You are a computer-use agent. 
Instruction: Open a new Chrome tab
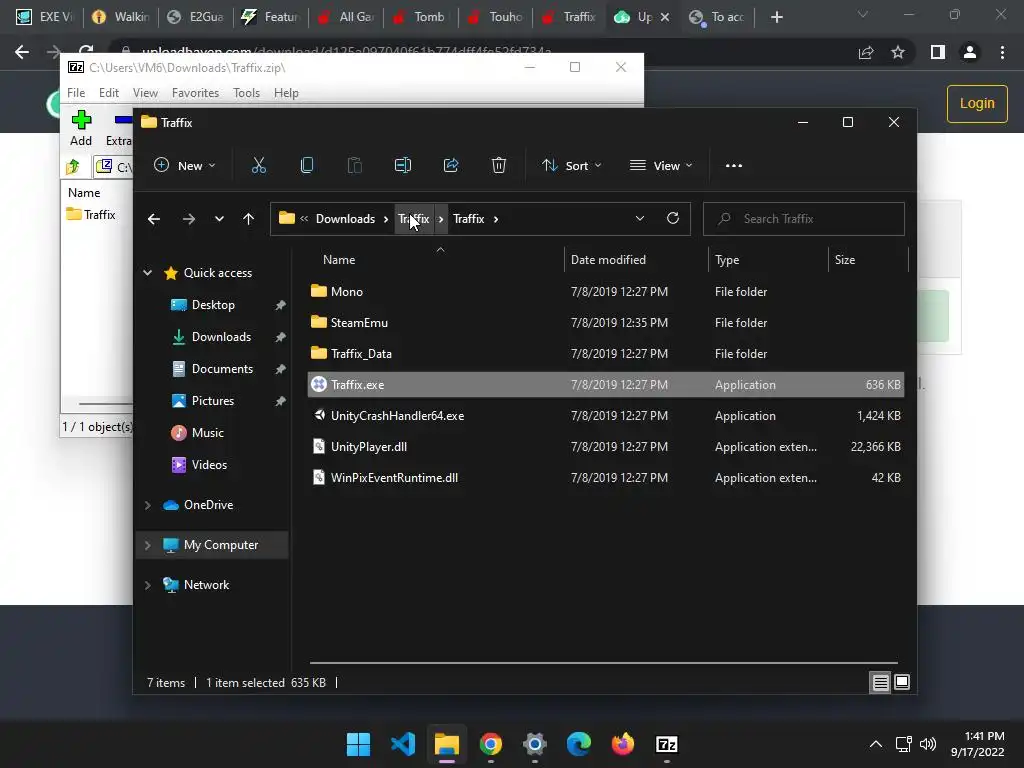point(776,17)
